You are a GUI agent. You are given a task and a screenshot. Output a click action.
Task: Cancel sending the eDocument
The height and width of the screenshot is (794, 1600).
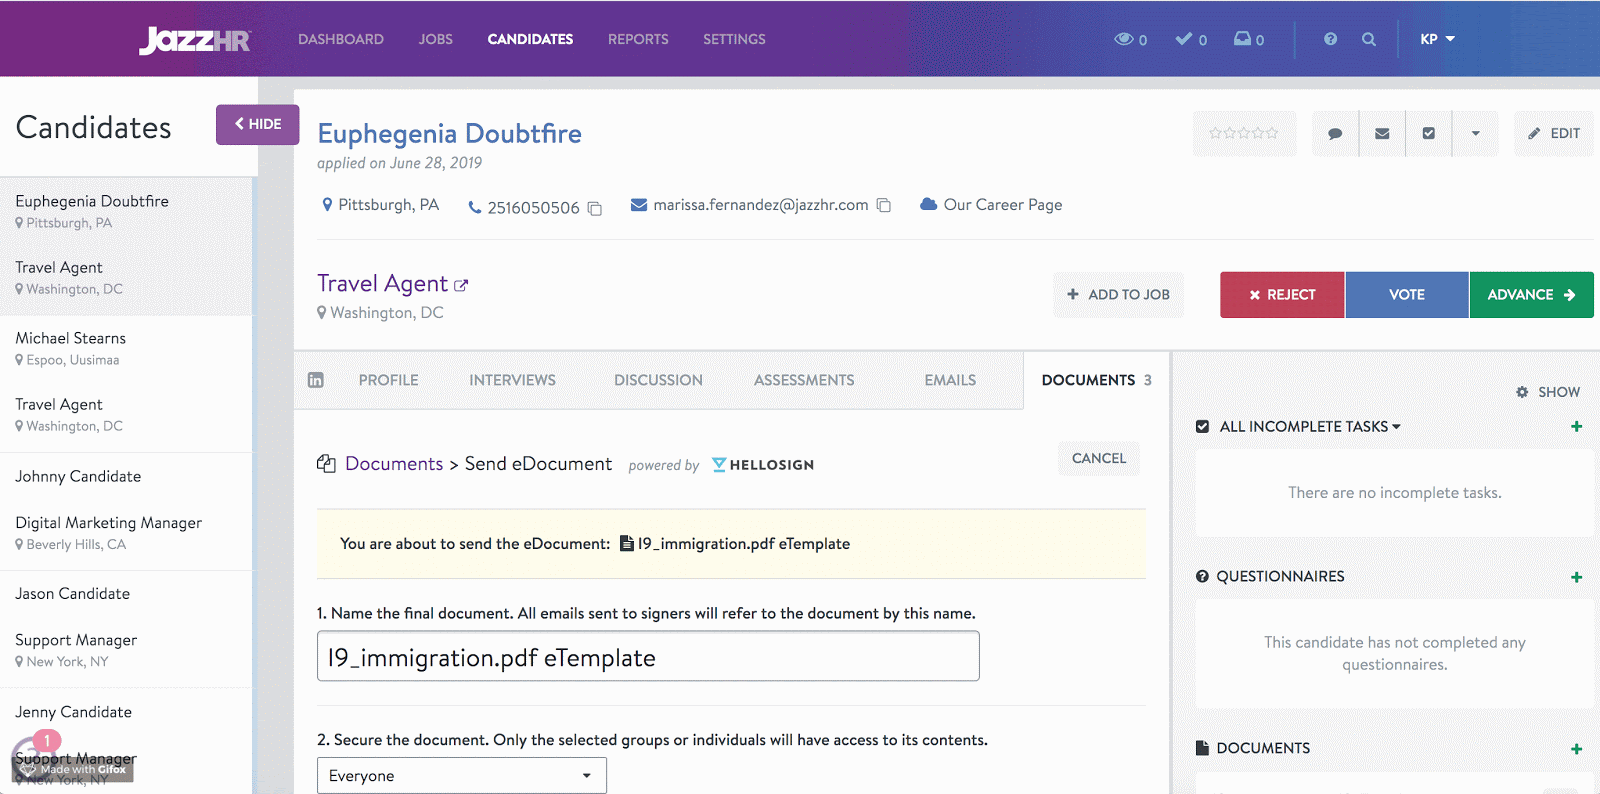pos(1099,458)
